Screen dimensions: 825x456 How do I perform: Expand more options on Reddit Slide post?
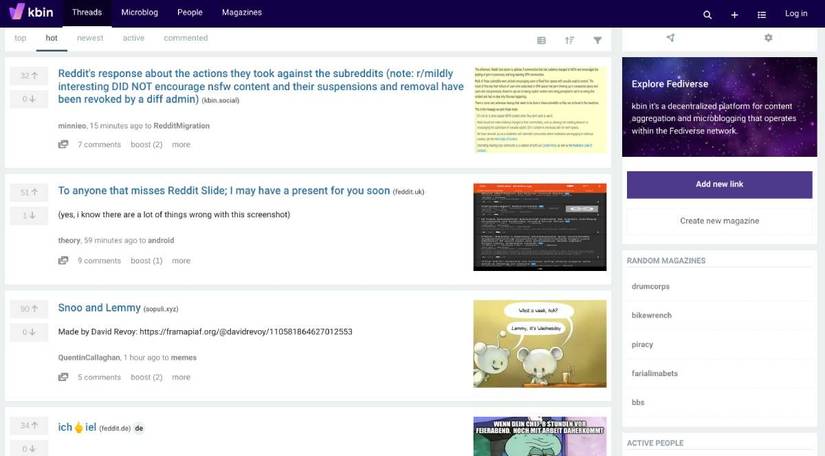click(181, 260)
